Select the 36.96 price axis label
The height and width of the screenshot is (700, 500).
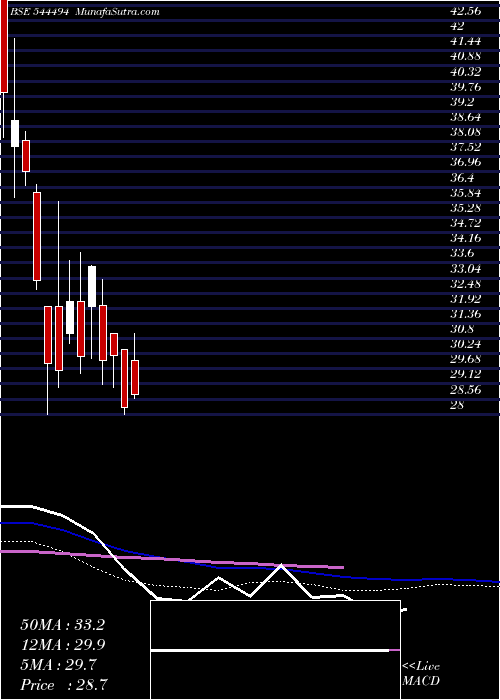coord(467,163)
